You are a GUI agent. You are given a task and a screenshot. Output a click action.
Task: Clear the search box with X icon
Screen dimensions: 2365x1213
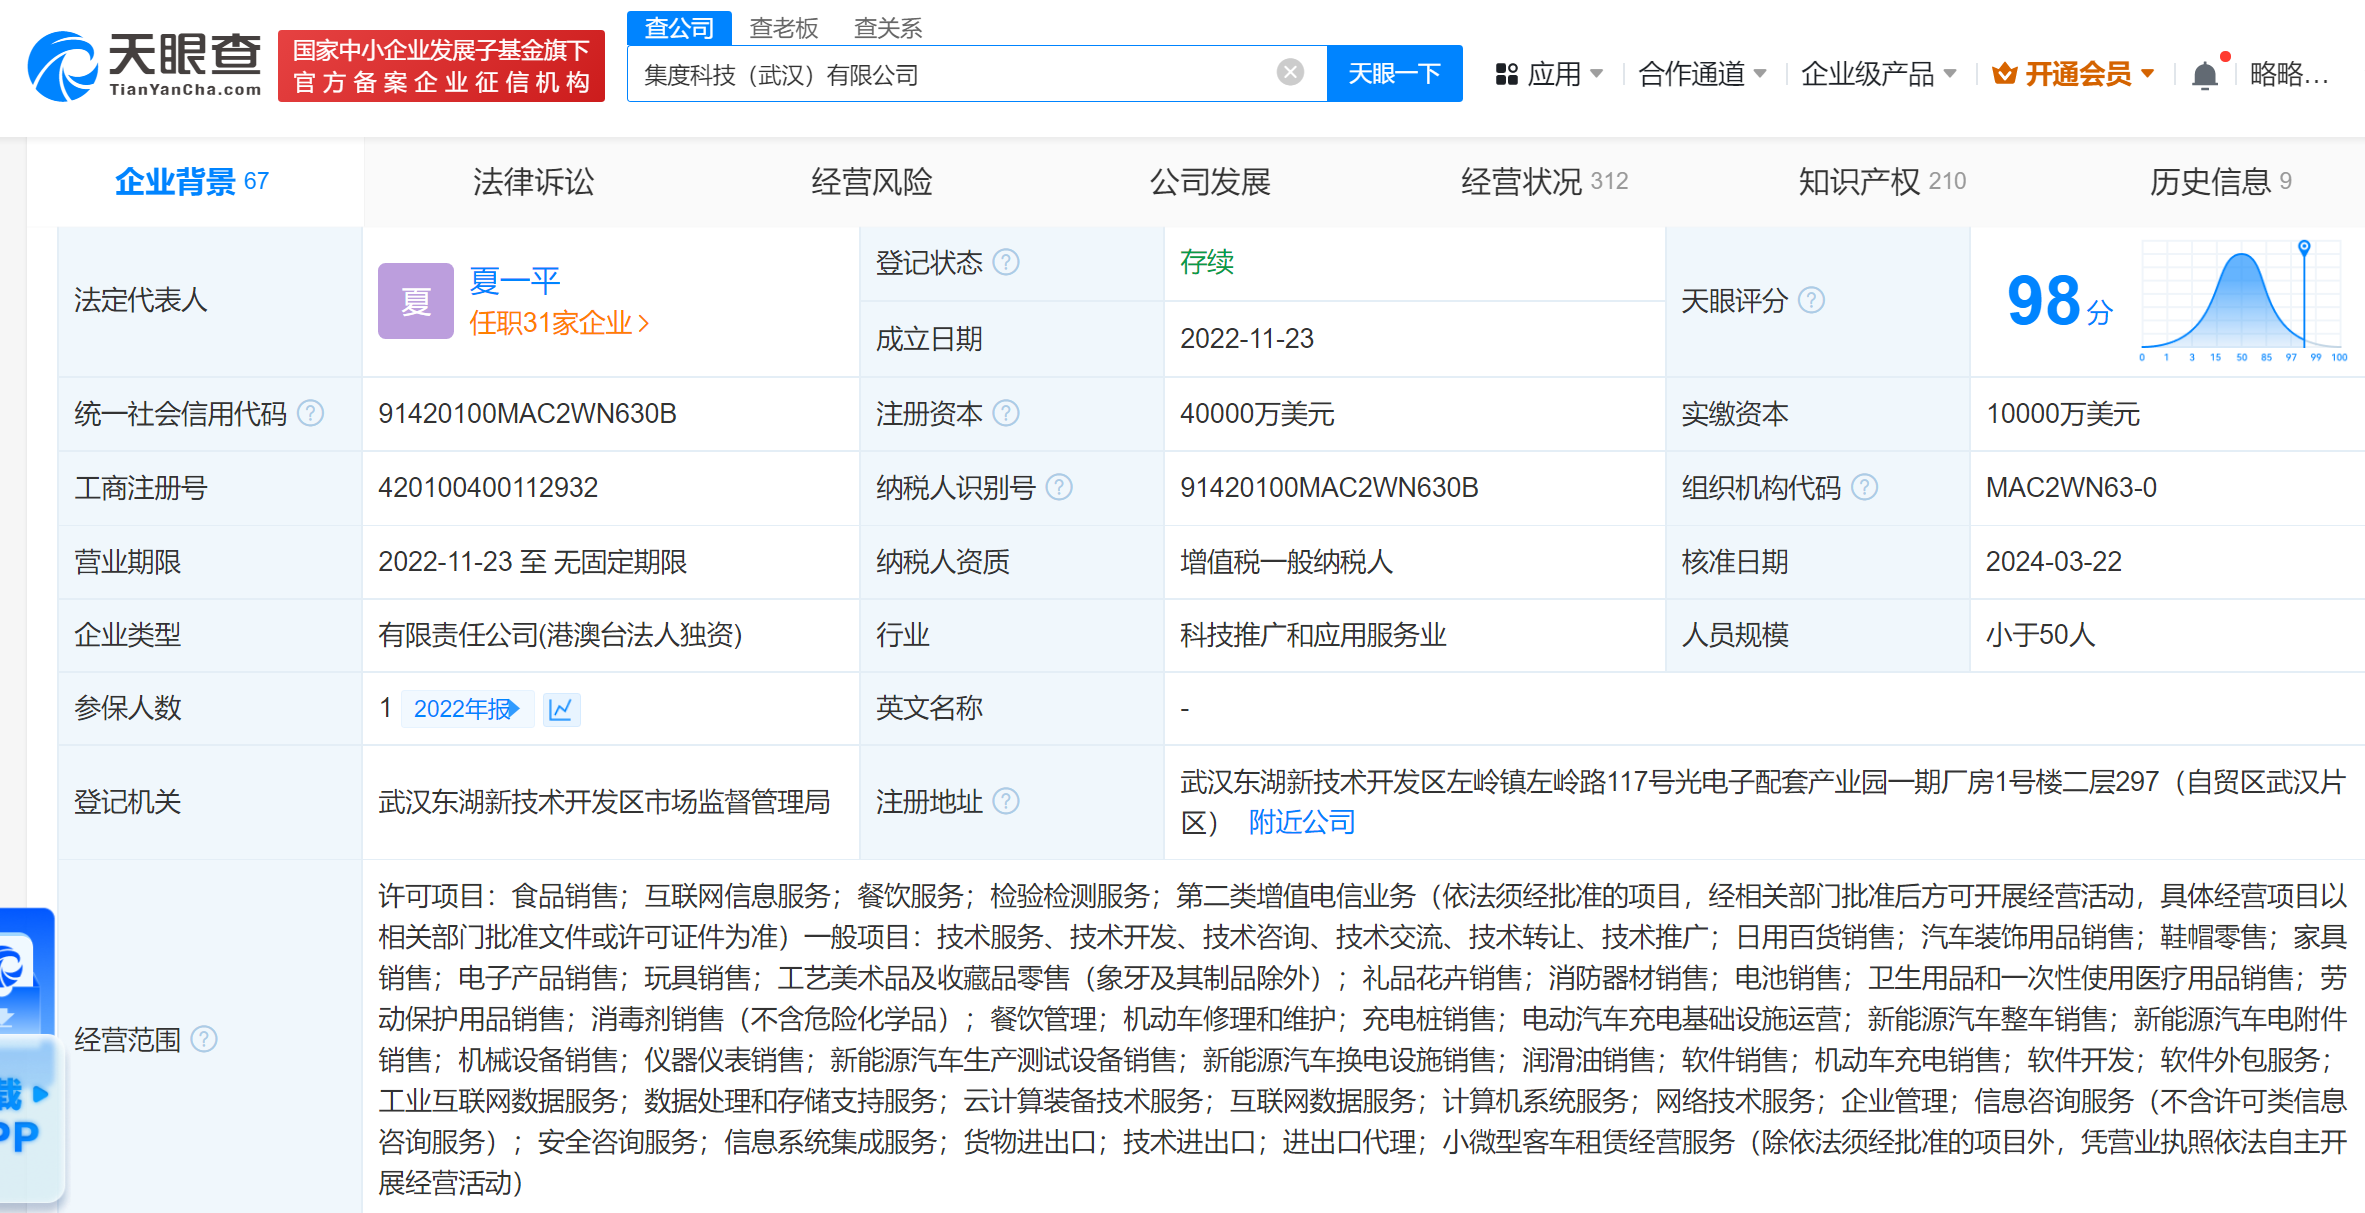point(1290,72)
